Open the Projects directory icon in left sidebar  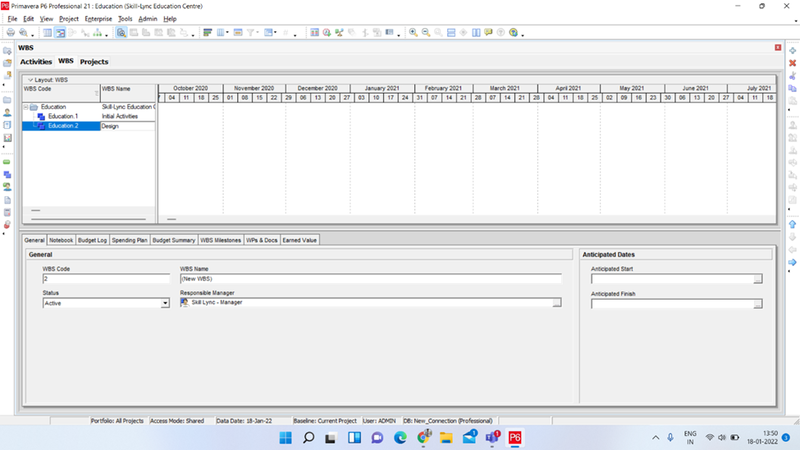pyautogui.click(x=7, y=100)
